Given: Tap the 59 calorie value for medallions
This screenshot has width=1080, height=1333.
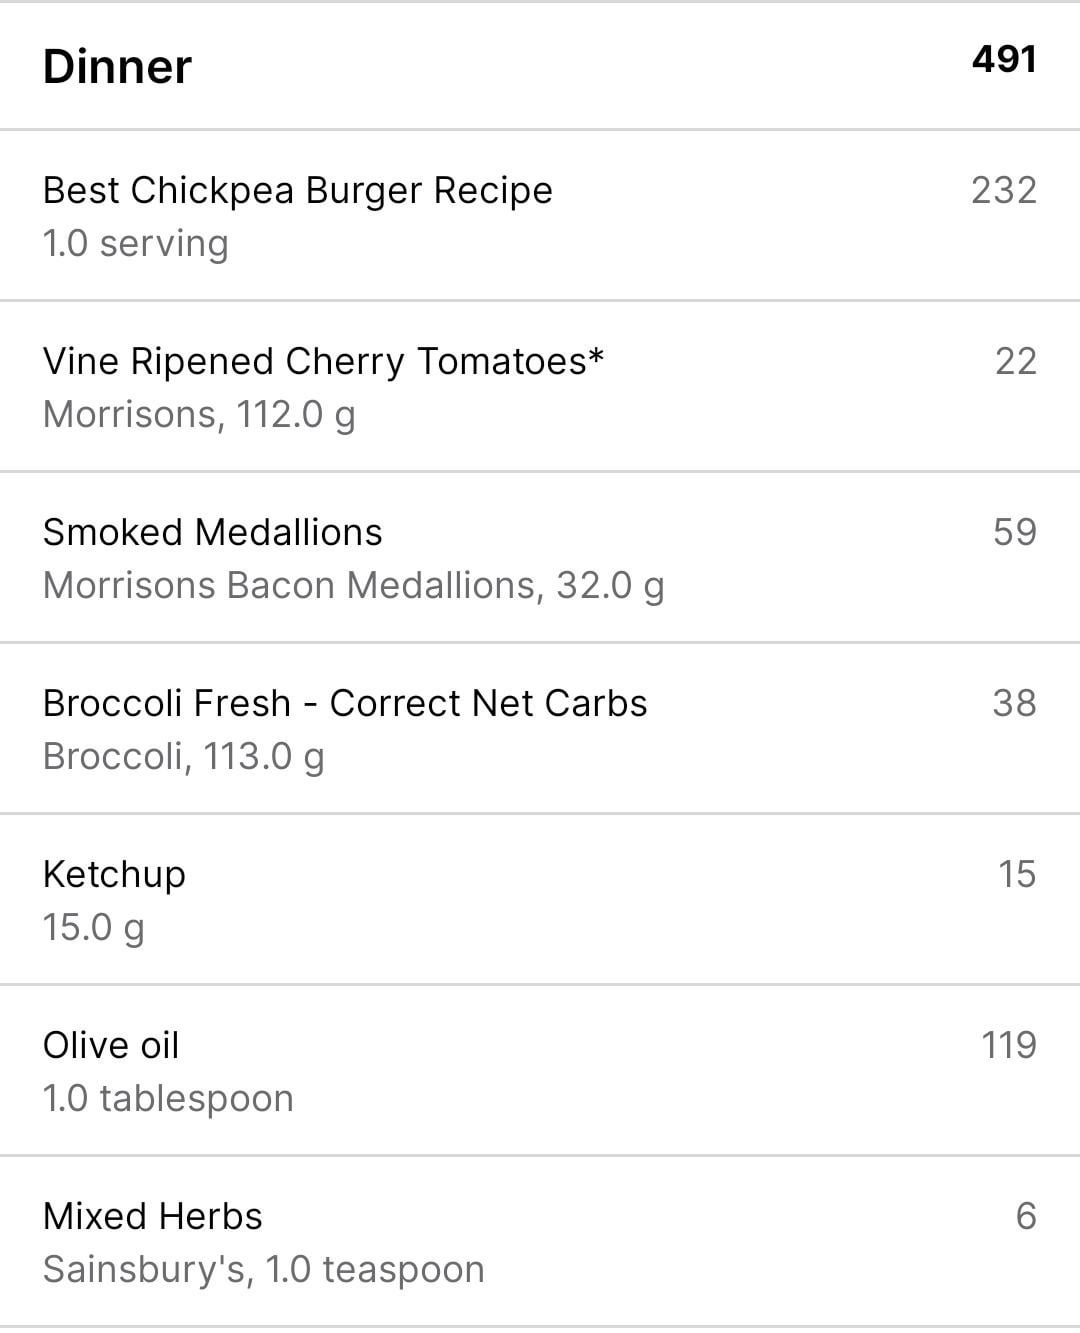Looking at the screenshot, I should coord(1015,532).
